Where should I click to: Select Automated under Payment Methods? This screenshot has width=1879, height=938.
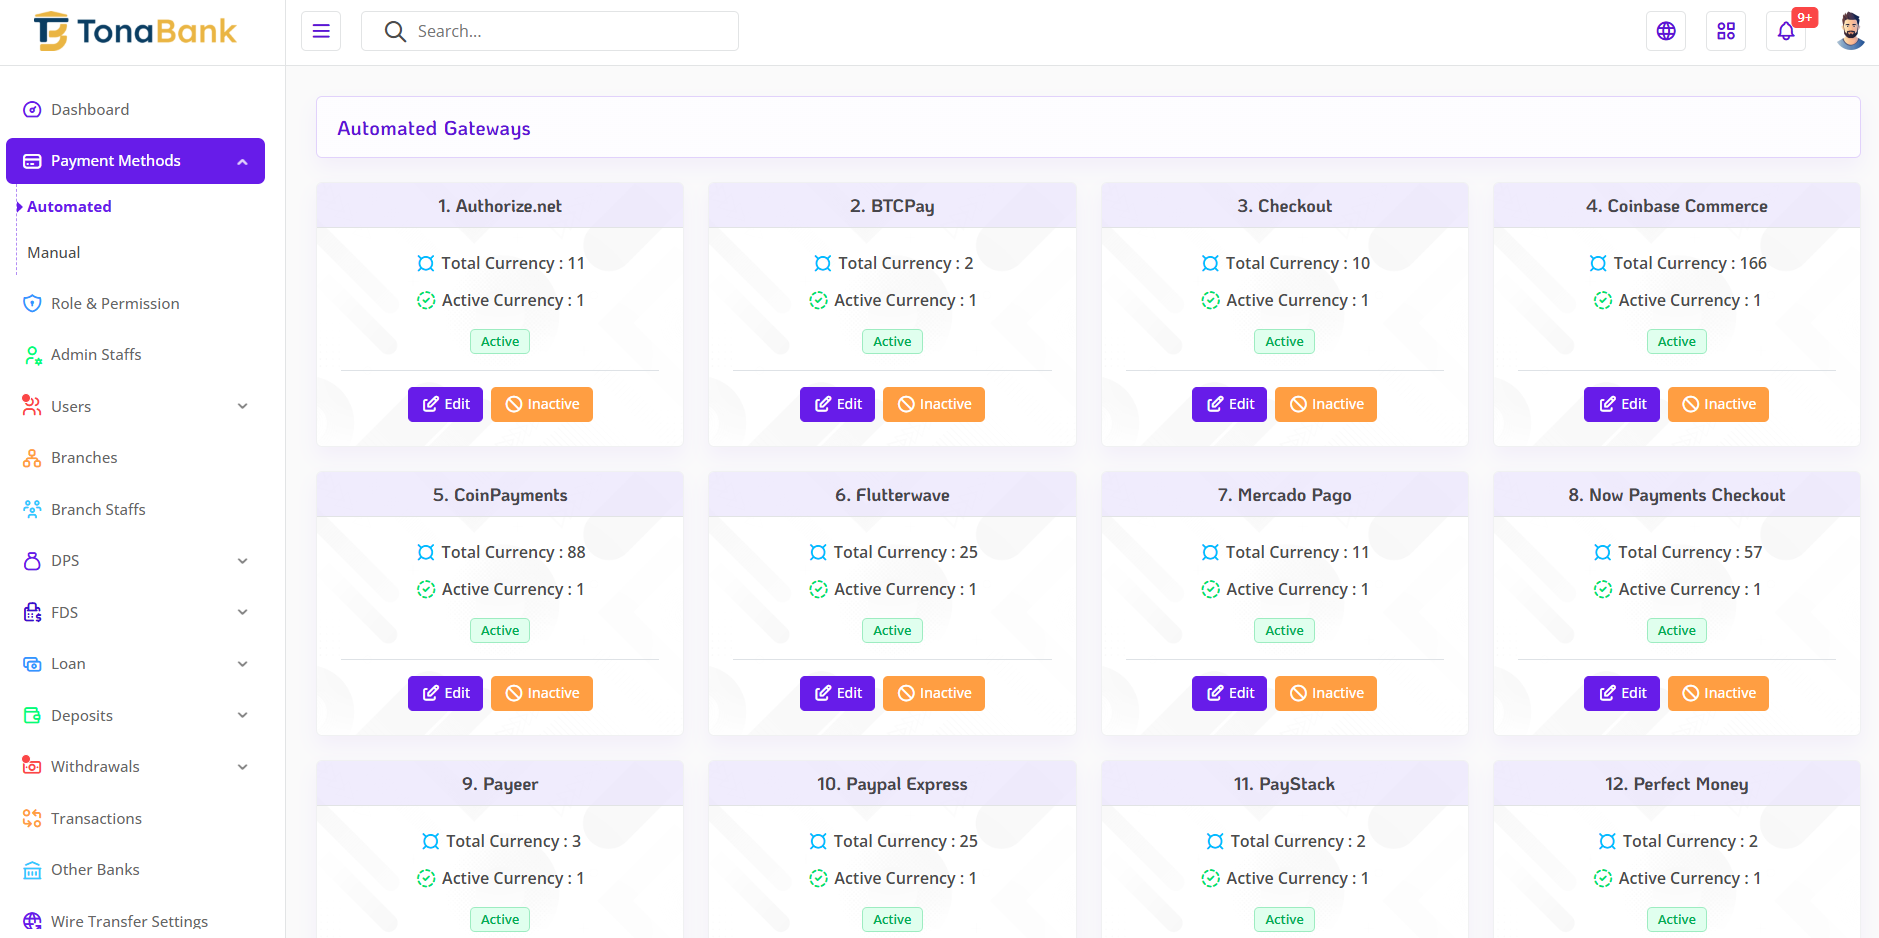point(69,207)
